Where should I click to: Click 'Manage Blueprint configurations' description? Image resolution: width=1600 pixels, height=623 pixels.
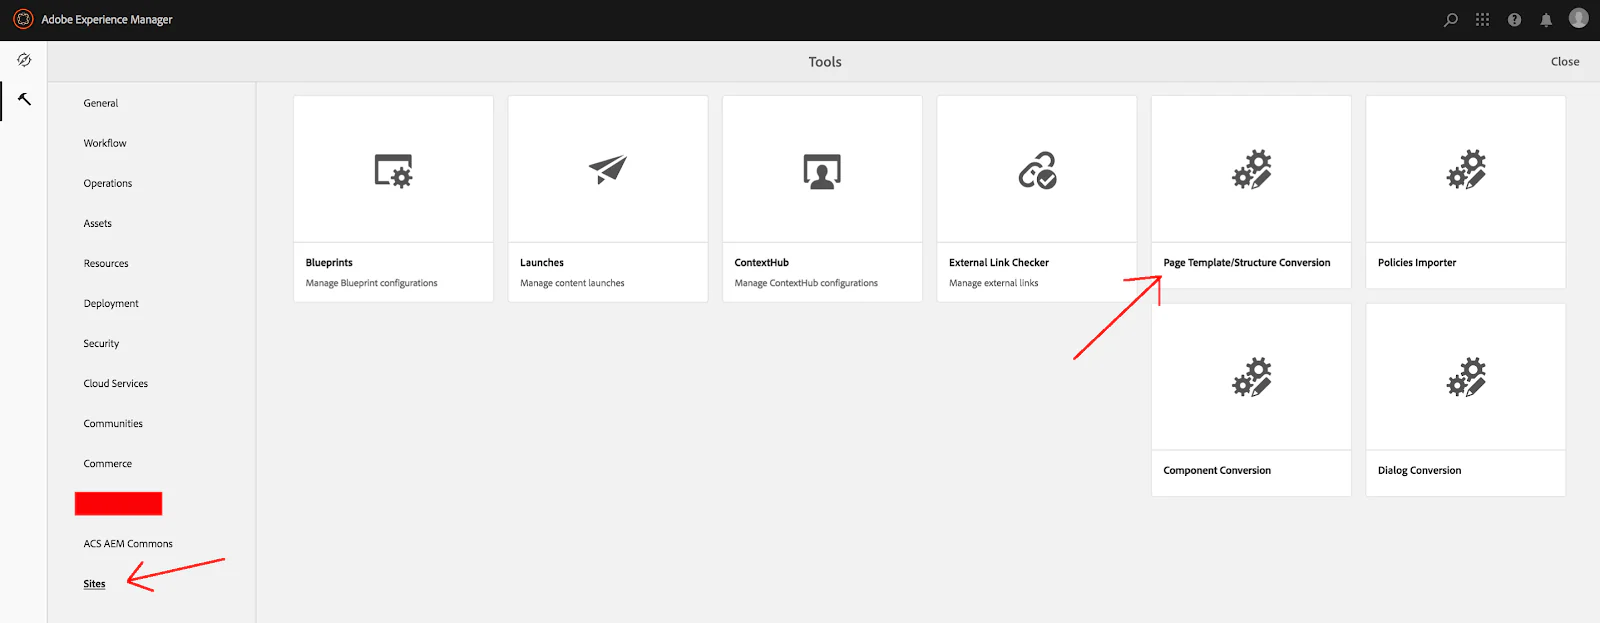tap(371, 283)
